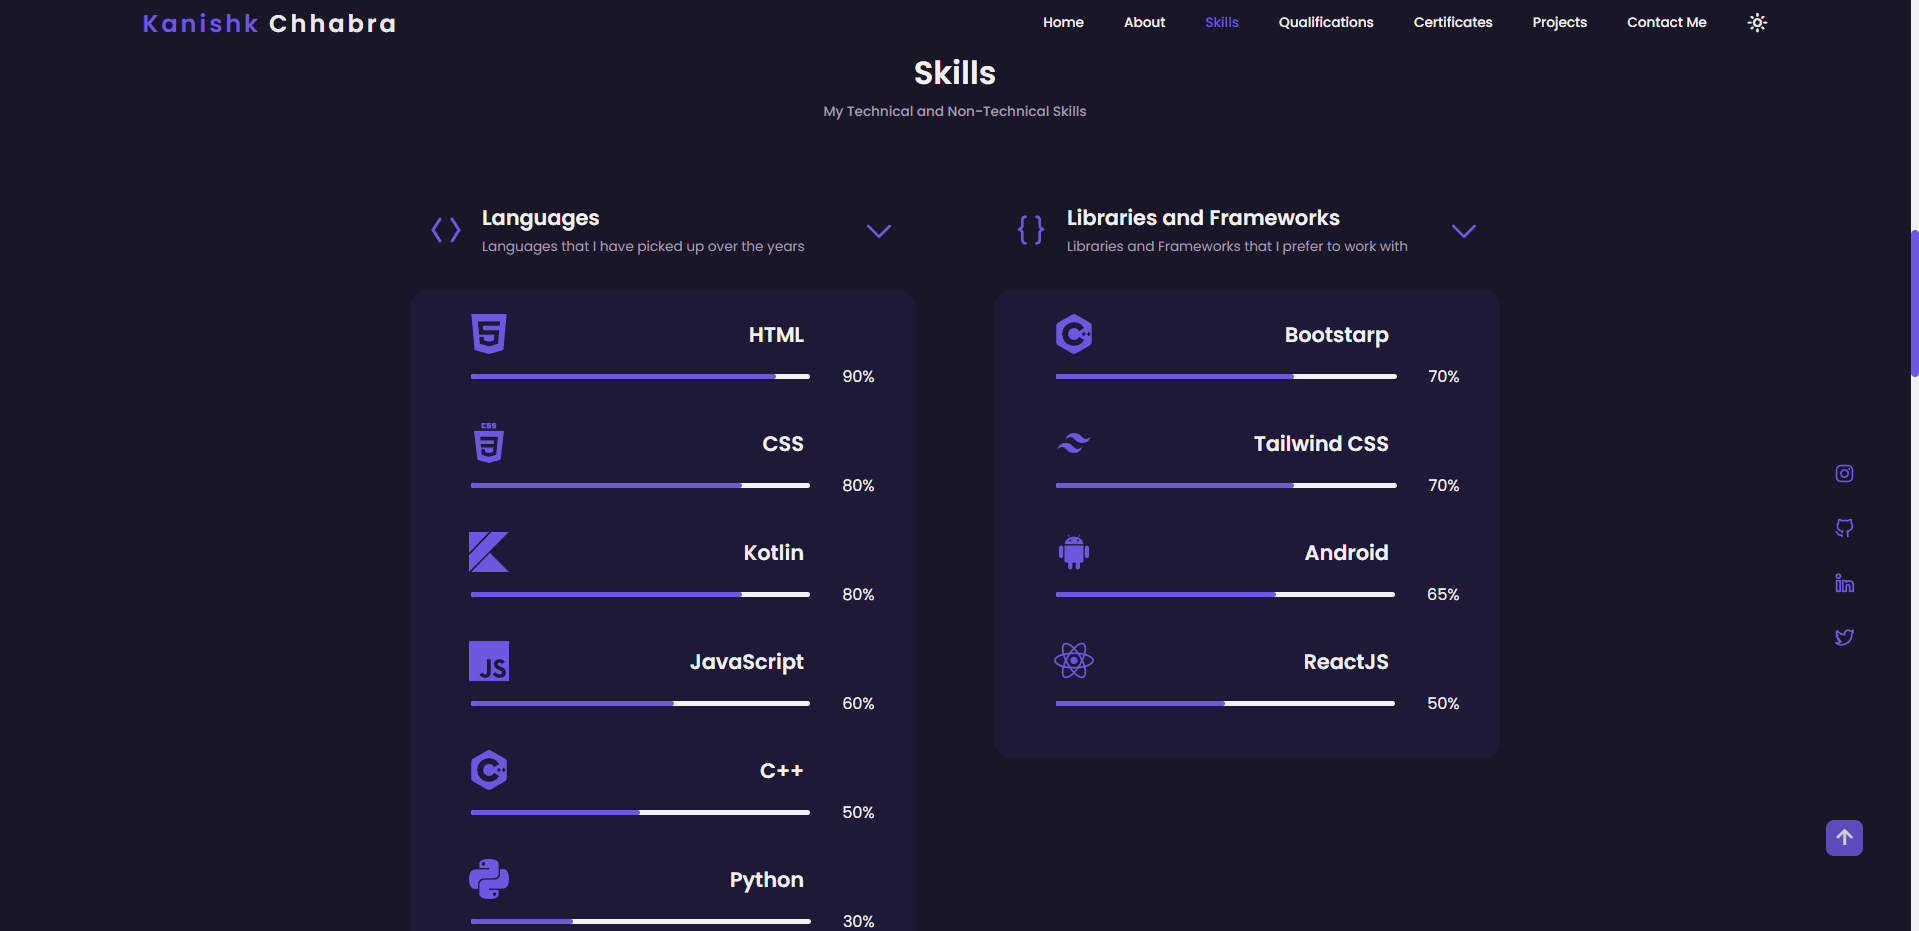Click the Kotlin logo icon
Screen dimensions: 1919x931
point(489,552)
